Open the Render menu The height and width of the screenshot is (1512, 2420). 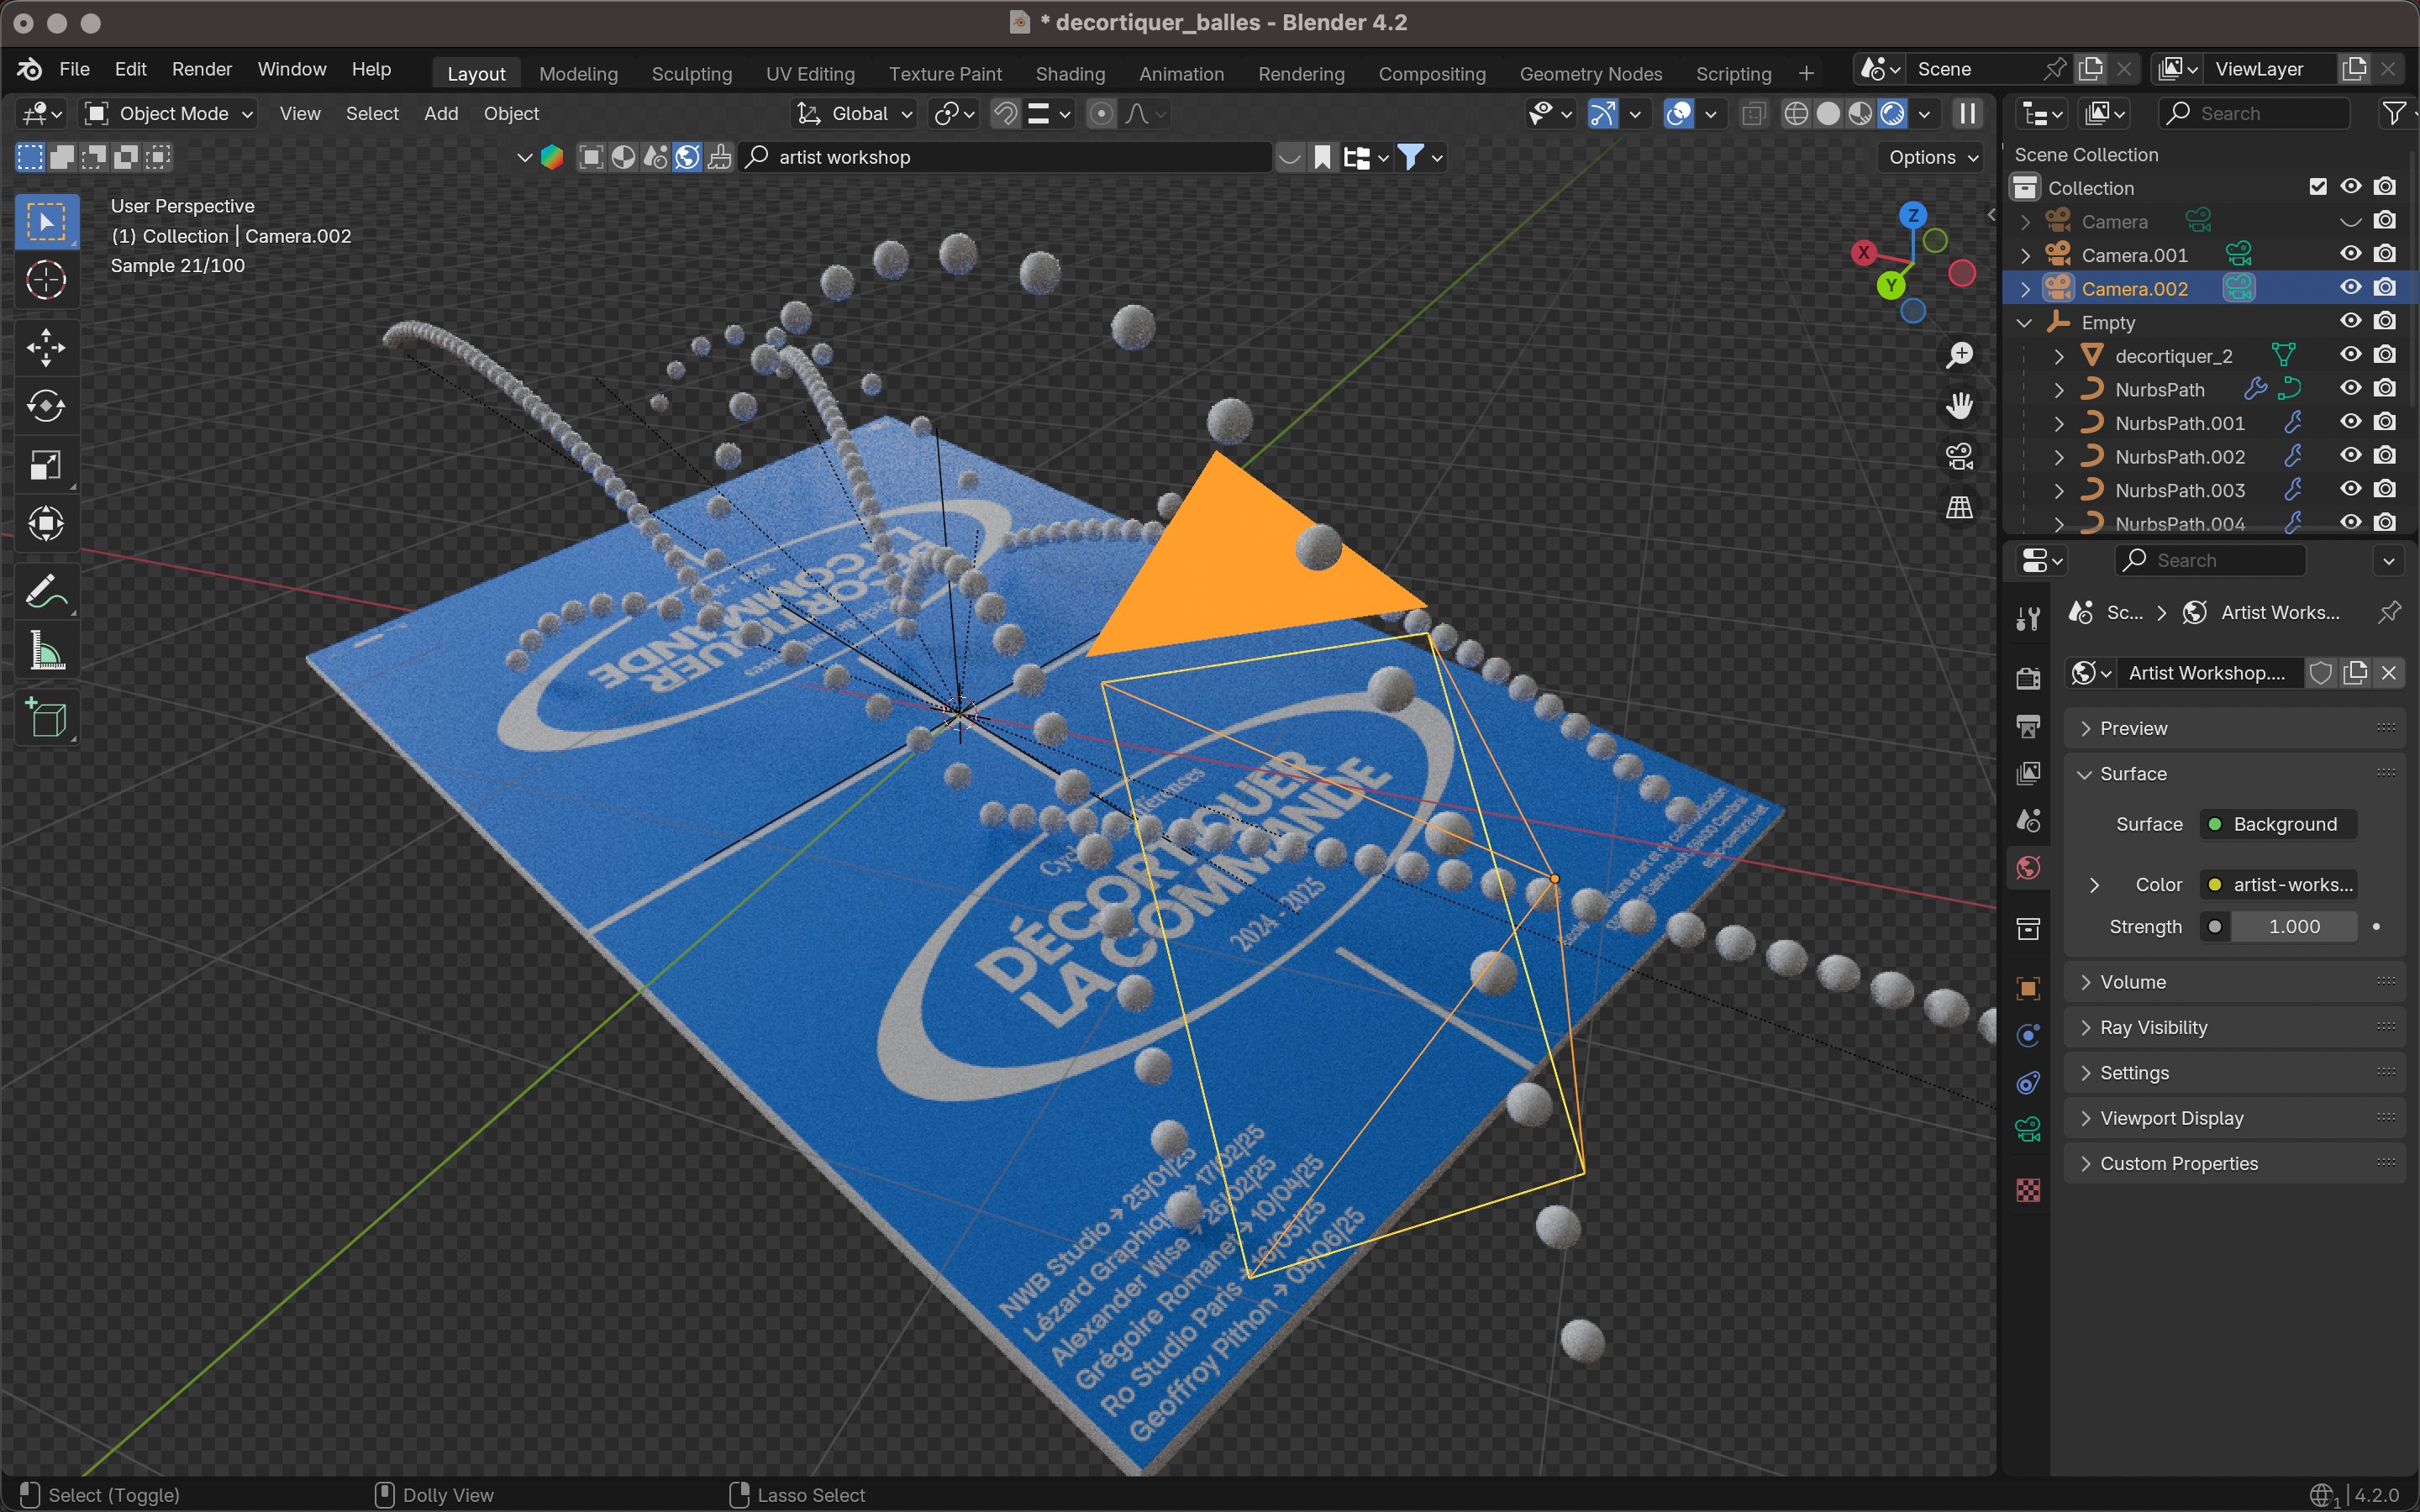[201, 69]
